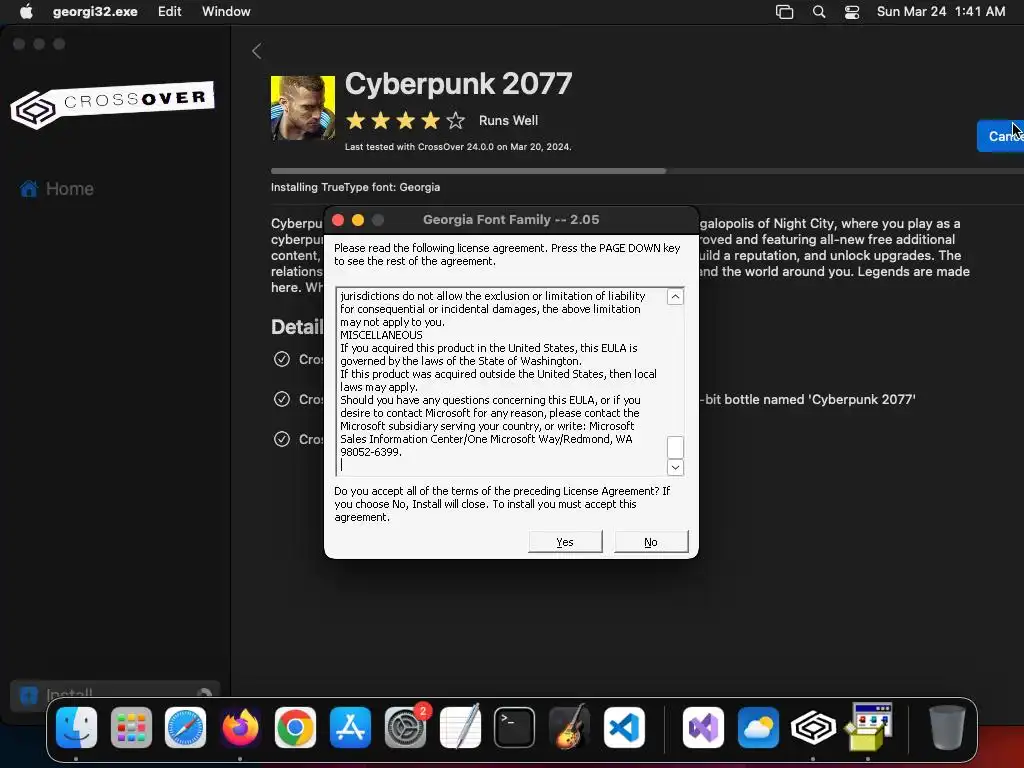Open the installer package icon in Dock

click(x=868, y=728)
